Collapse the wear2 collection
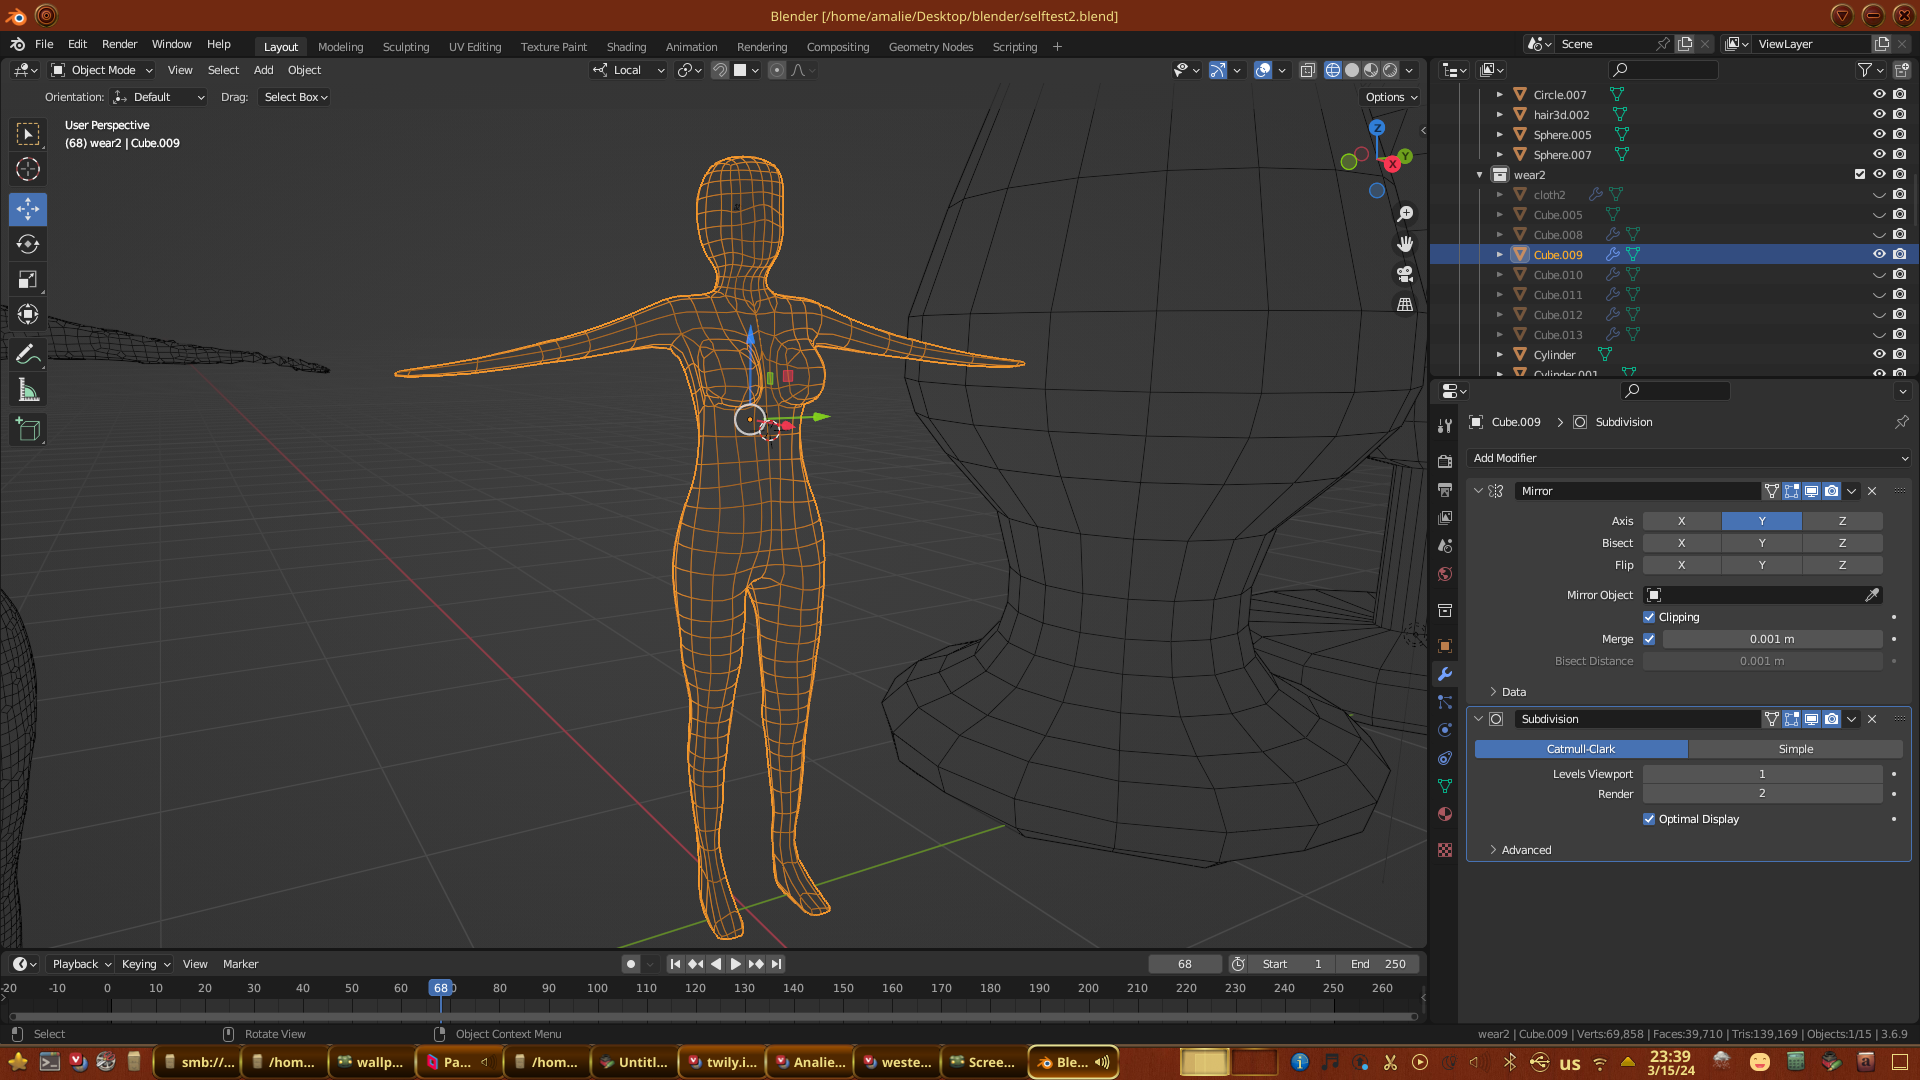Viewport: 1920px width, 1080px height. click(x=1480, y=175)
